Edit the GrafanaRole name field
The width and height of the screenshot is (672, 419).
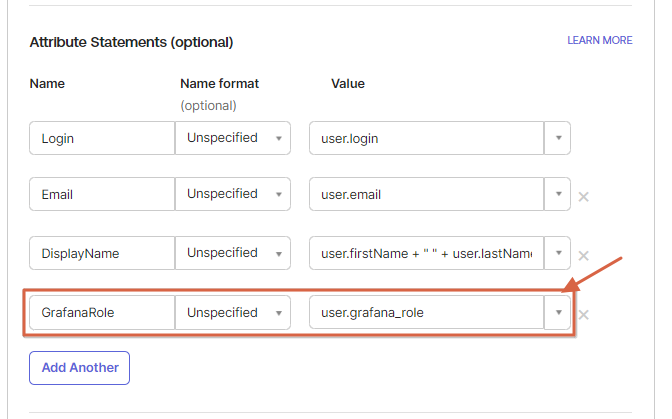point(101,313)
